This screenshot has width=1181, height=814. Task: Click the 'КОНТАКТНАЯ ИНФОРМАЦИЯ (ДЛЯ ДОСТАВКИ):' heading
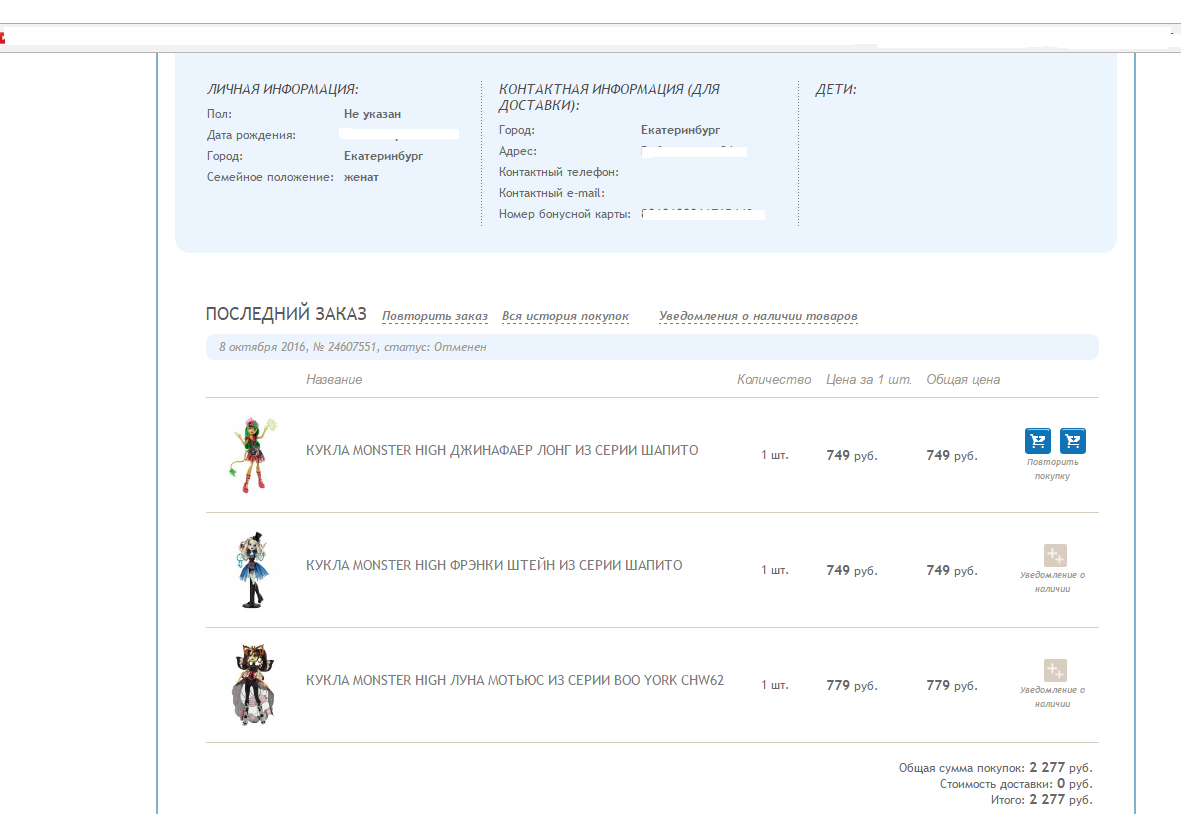coord(609,97)
